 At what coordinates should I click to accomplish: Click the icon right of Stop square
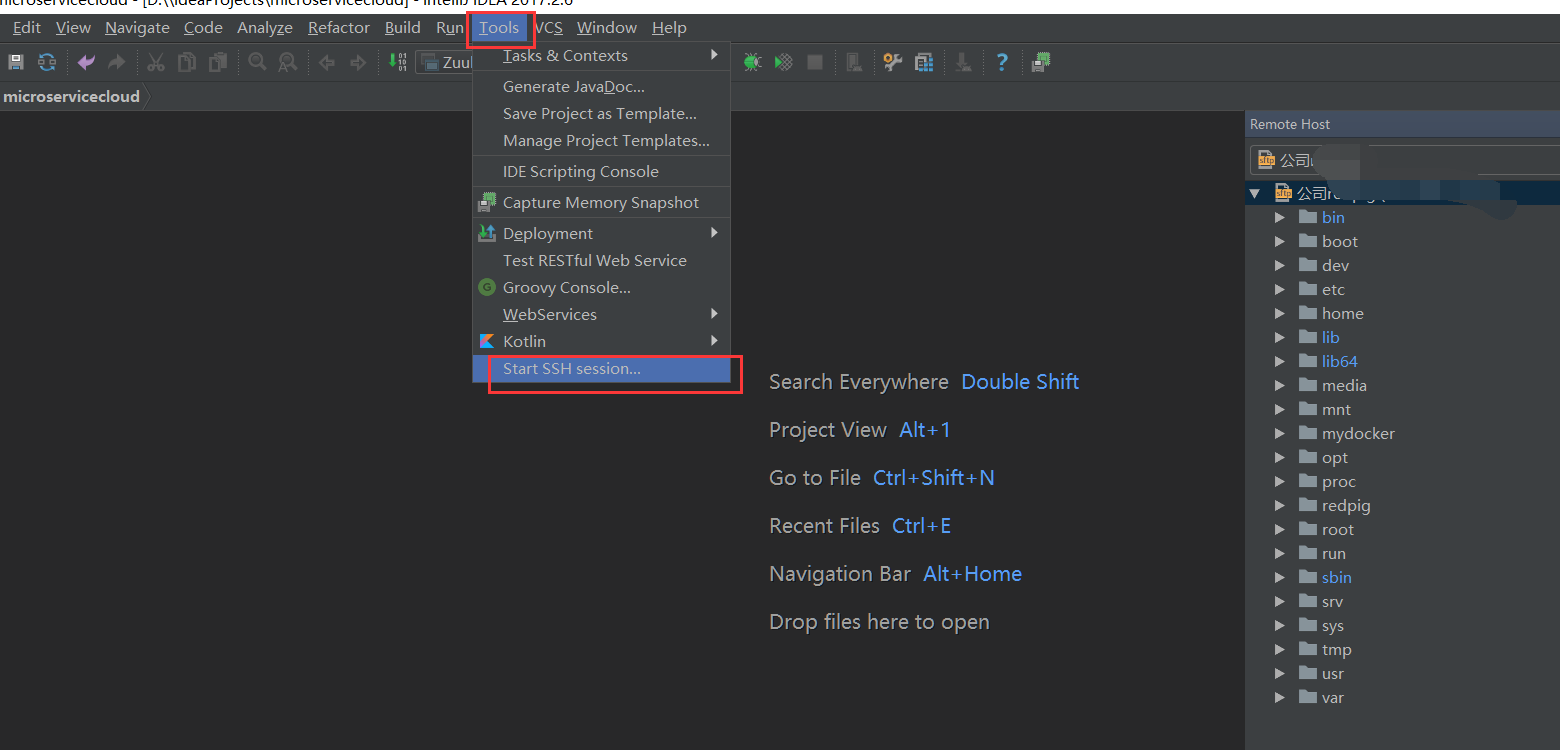854,62
